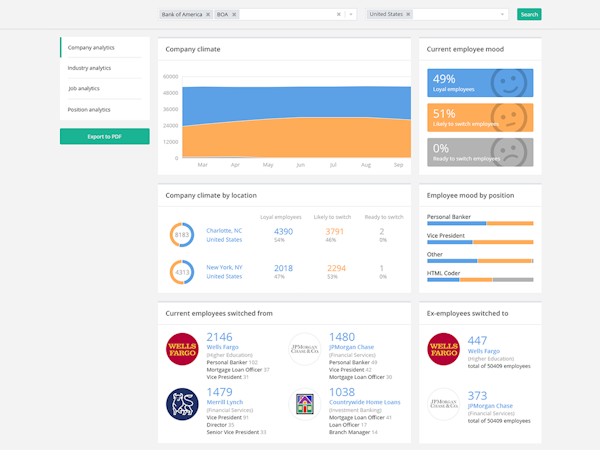Open the Countrywide Home Loans link
This screenshot has width=600, height=450.
pos(366,402)
